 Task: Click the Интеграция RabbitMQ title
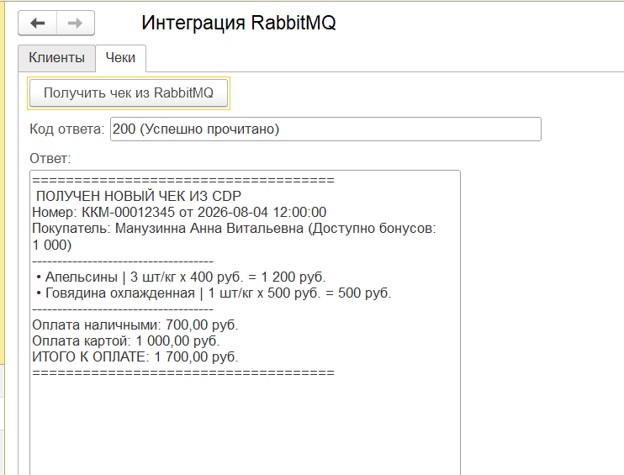coord(239,23)
